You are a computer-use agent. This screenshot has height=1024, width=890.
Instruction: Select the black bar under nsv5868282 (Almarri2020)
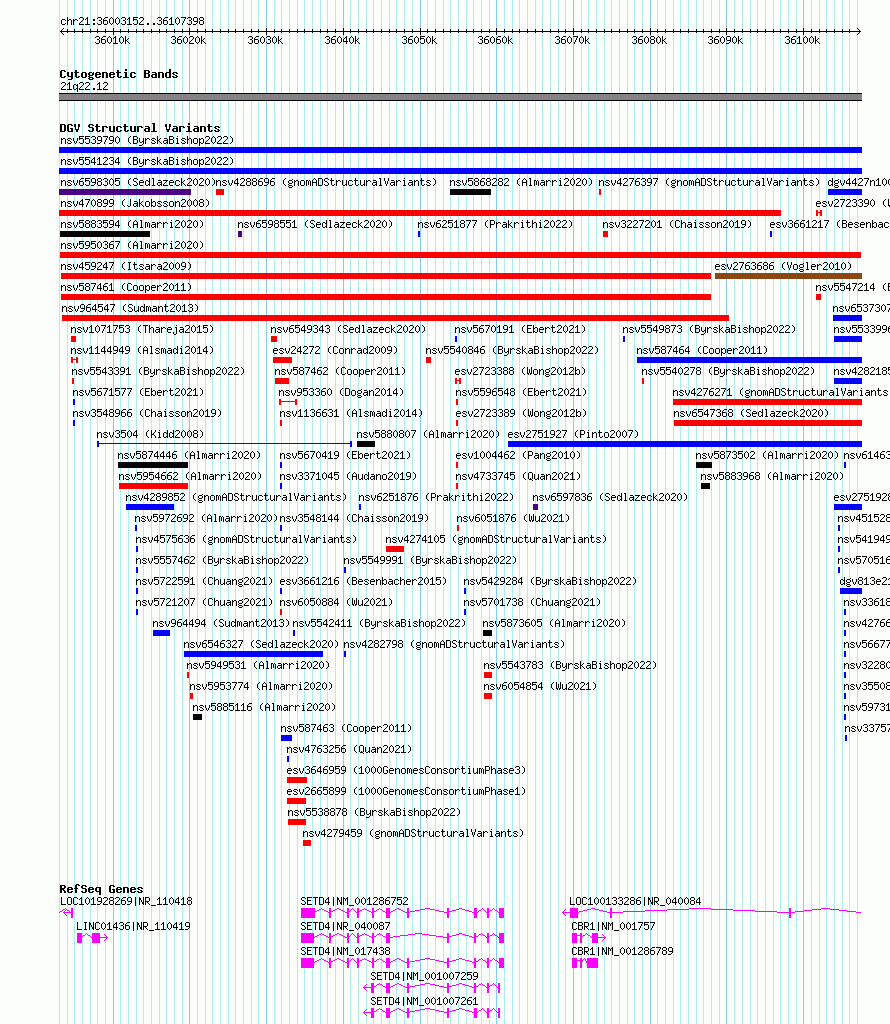pyautogui.click(x=470, y=192)
